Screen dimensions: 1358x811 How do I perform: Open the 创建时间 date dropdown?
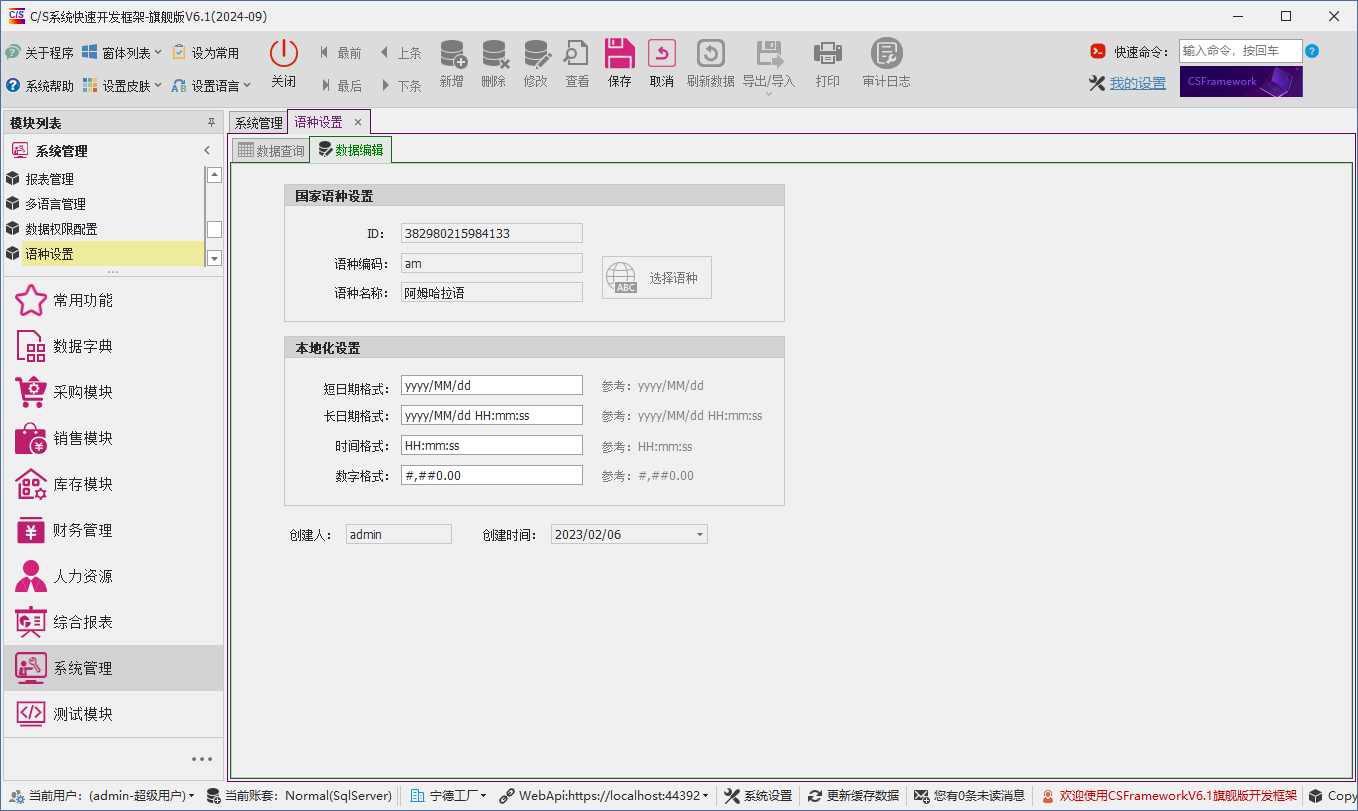(x=700, y=535)
